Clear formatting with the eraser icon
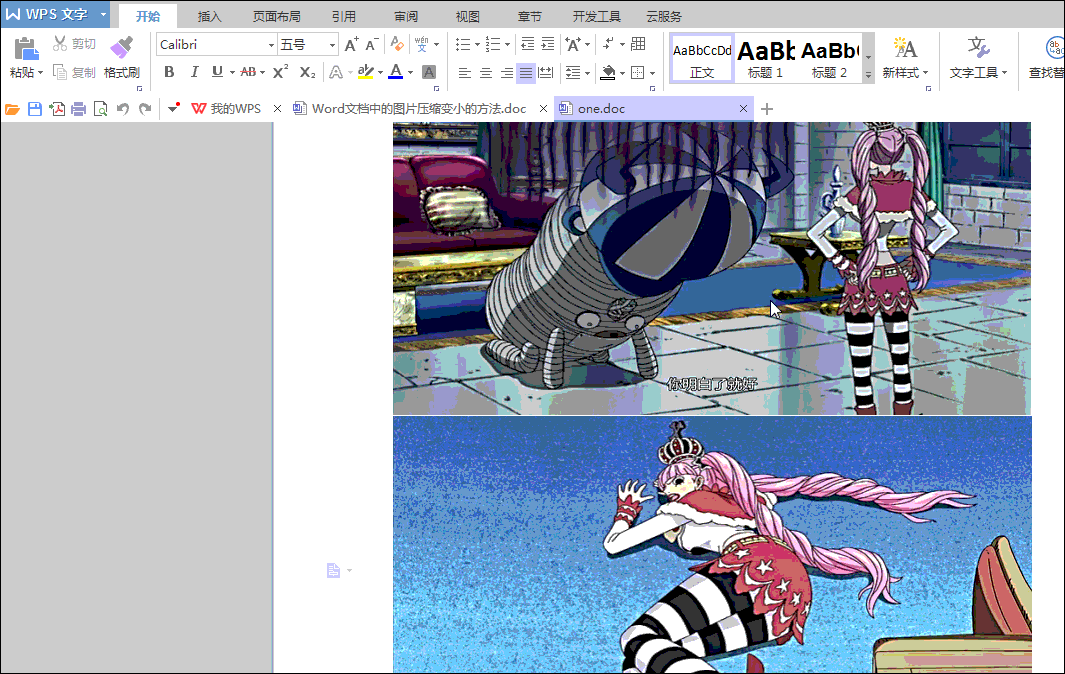The image size is (1065, 674). [397, 45]
